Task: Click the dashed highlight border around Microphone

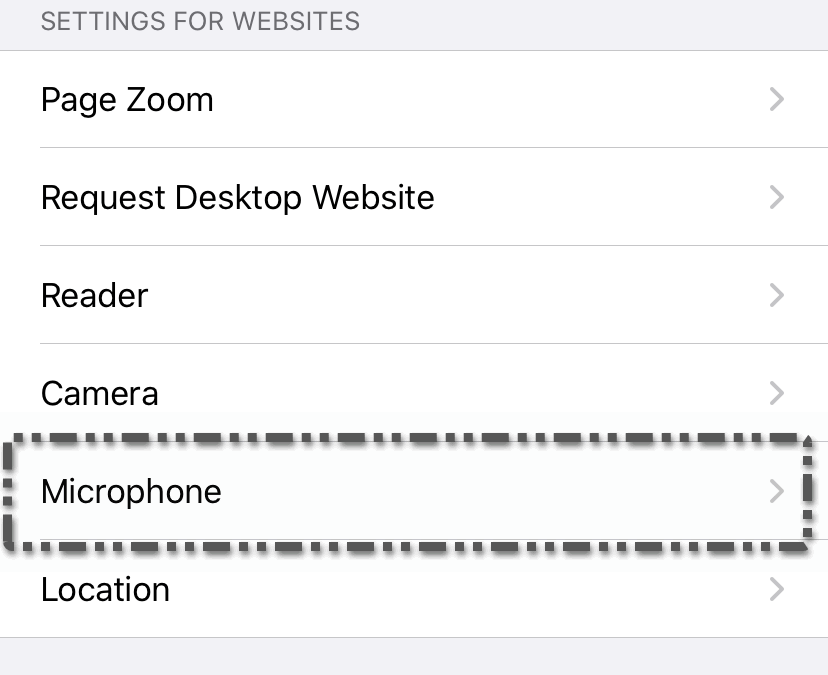Action: (x=400, y=439)
